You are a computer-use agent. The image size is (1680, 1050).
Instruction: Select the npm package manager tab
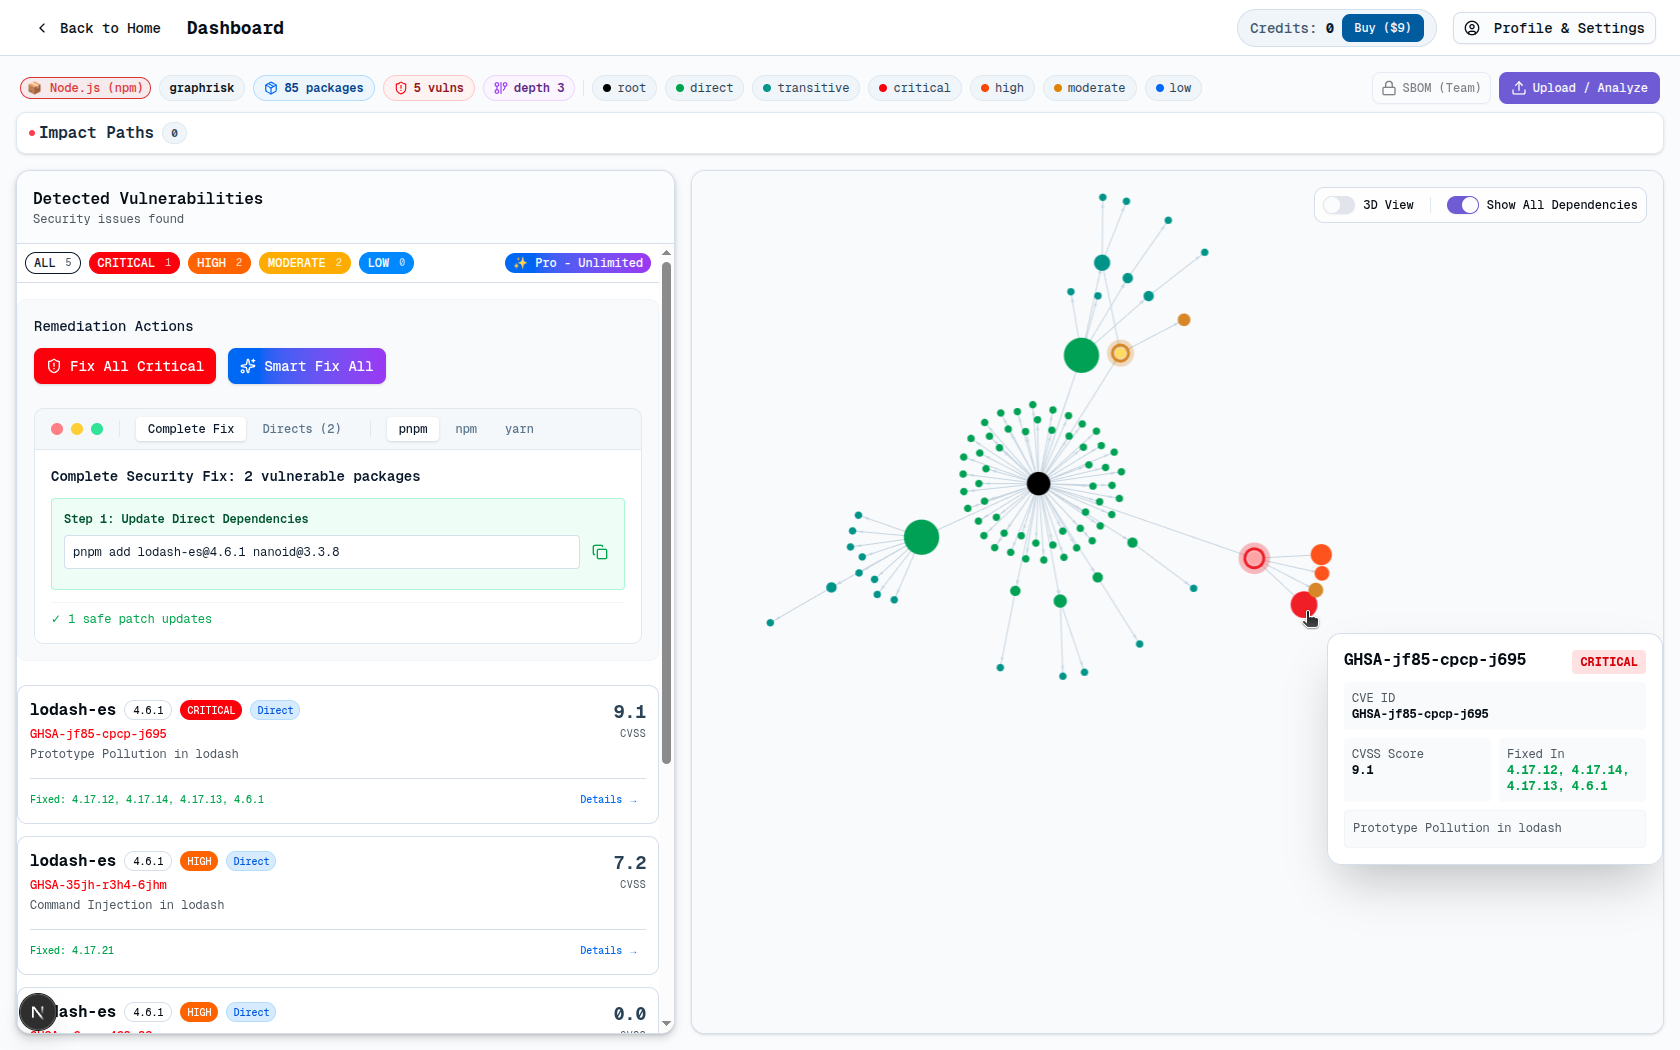click(x=466, y=429)
